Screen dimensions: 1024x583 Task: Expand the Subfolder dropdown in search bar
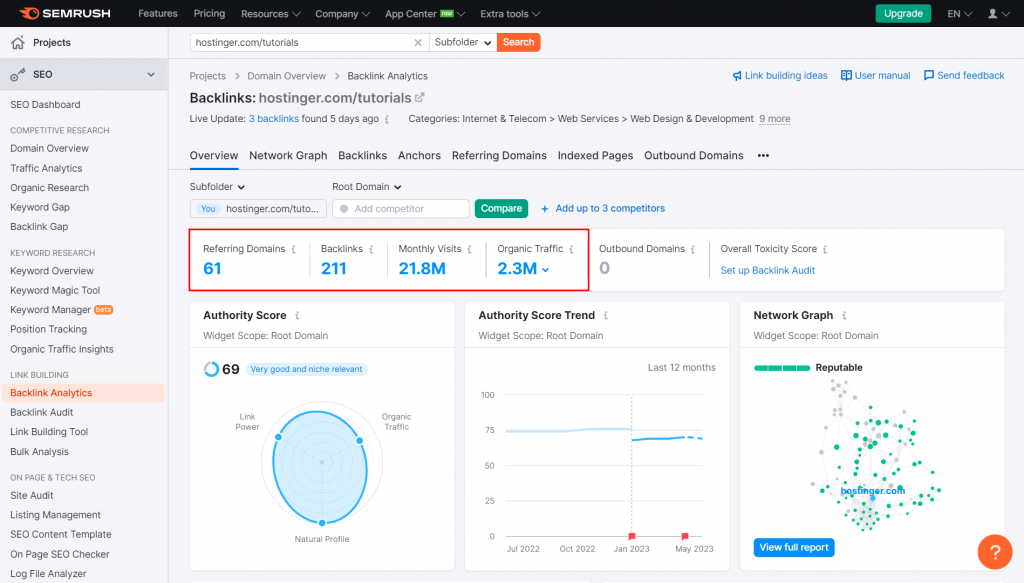coord(463,42)
